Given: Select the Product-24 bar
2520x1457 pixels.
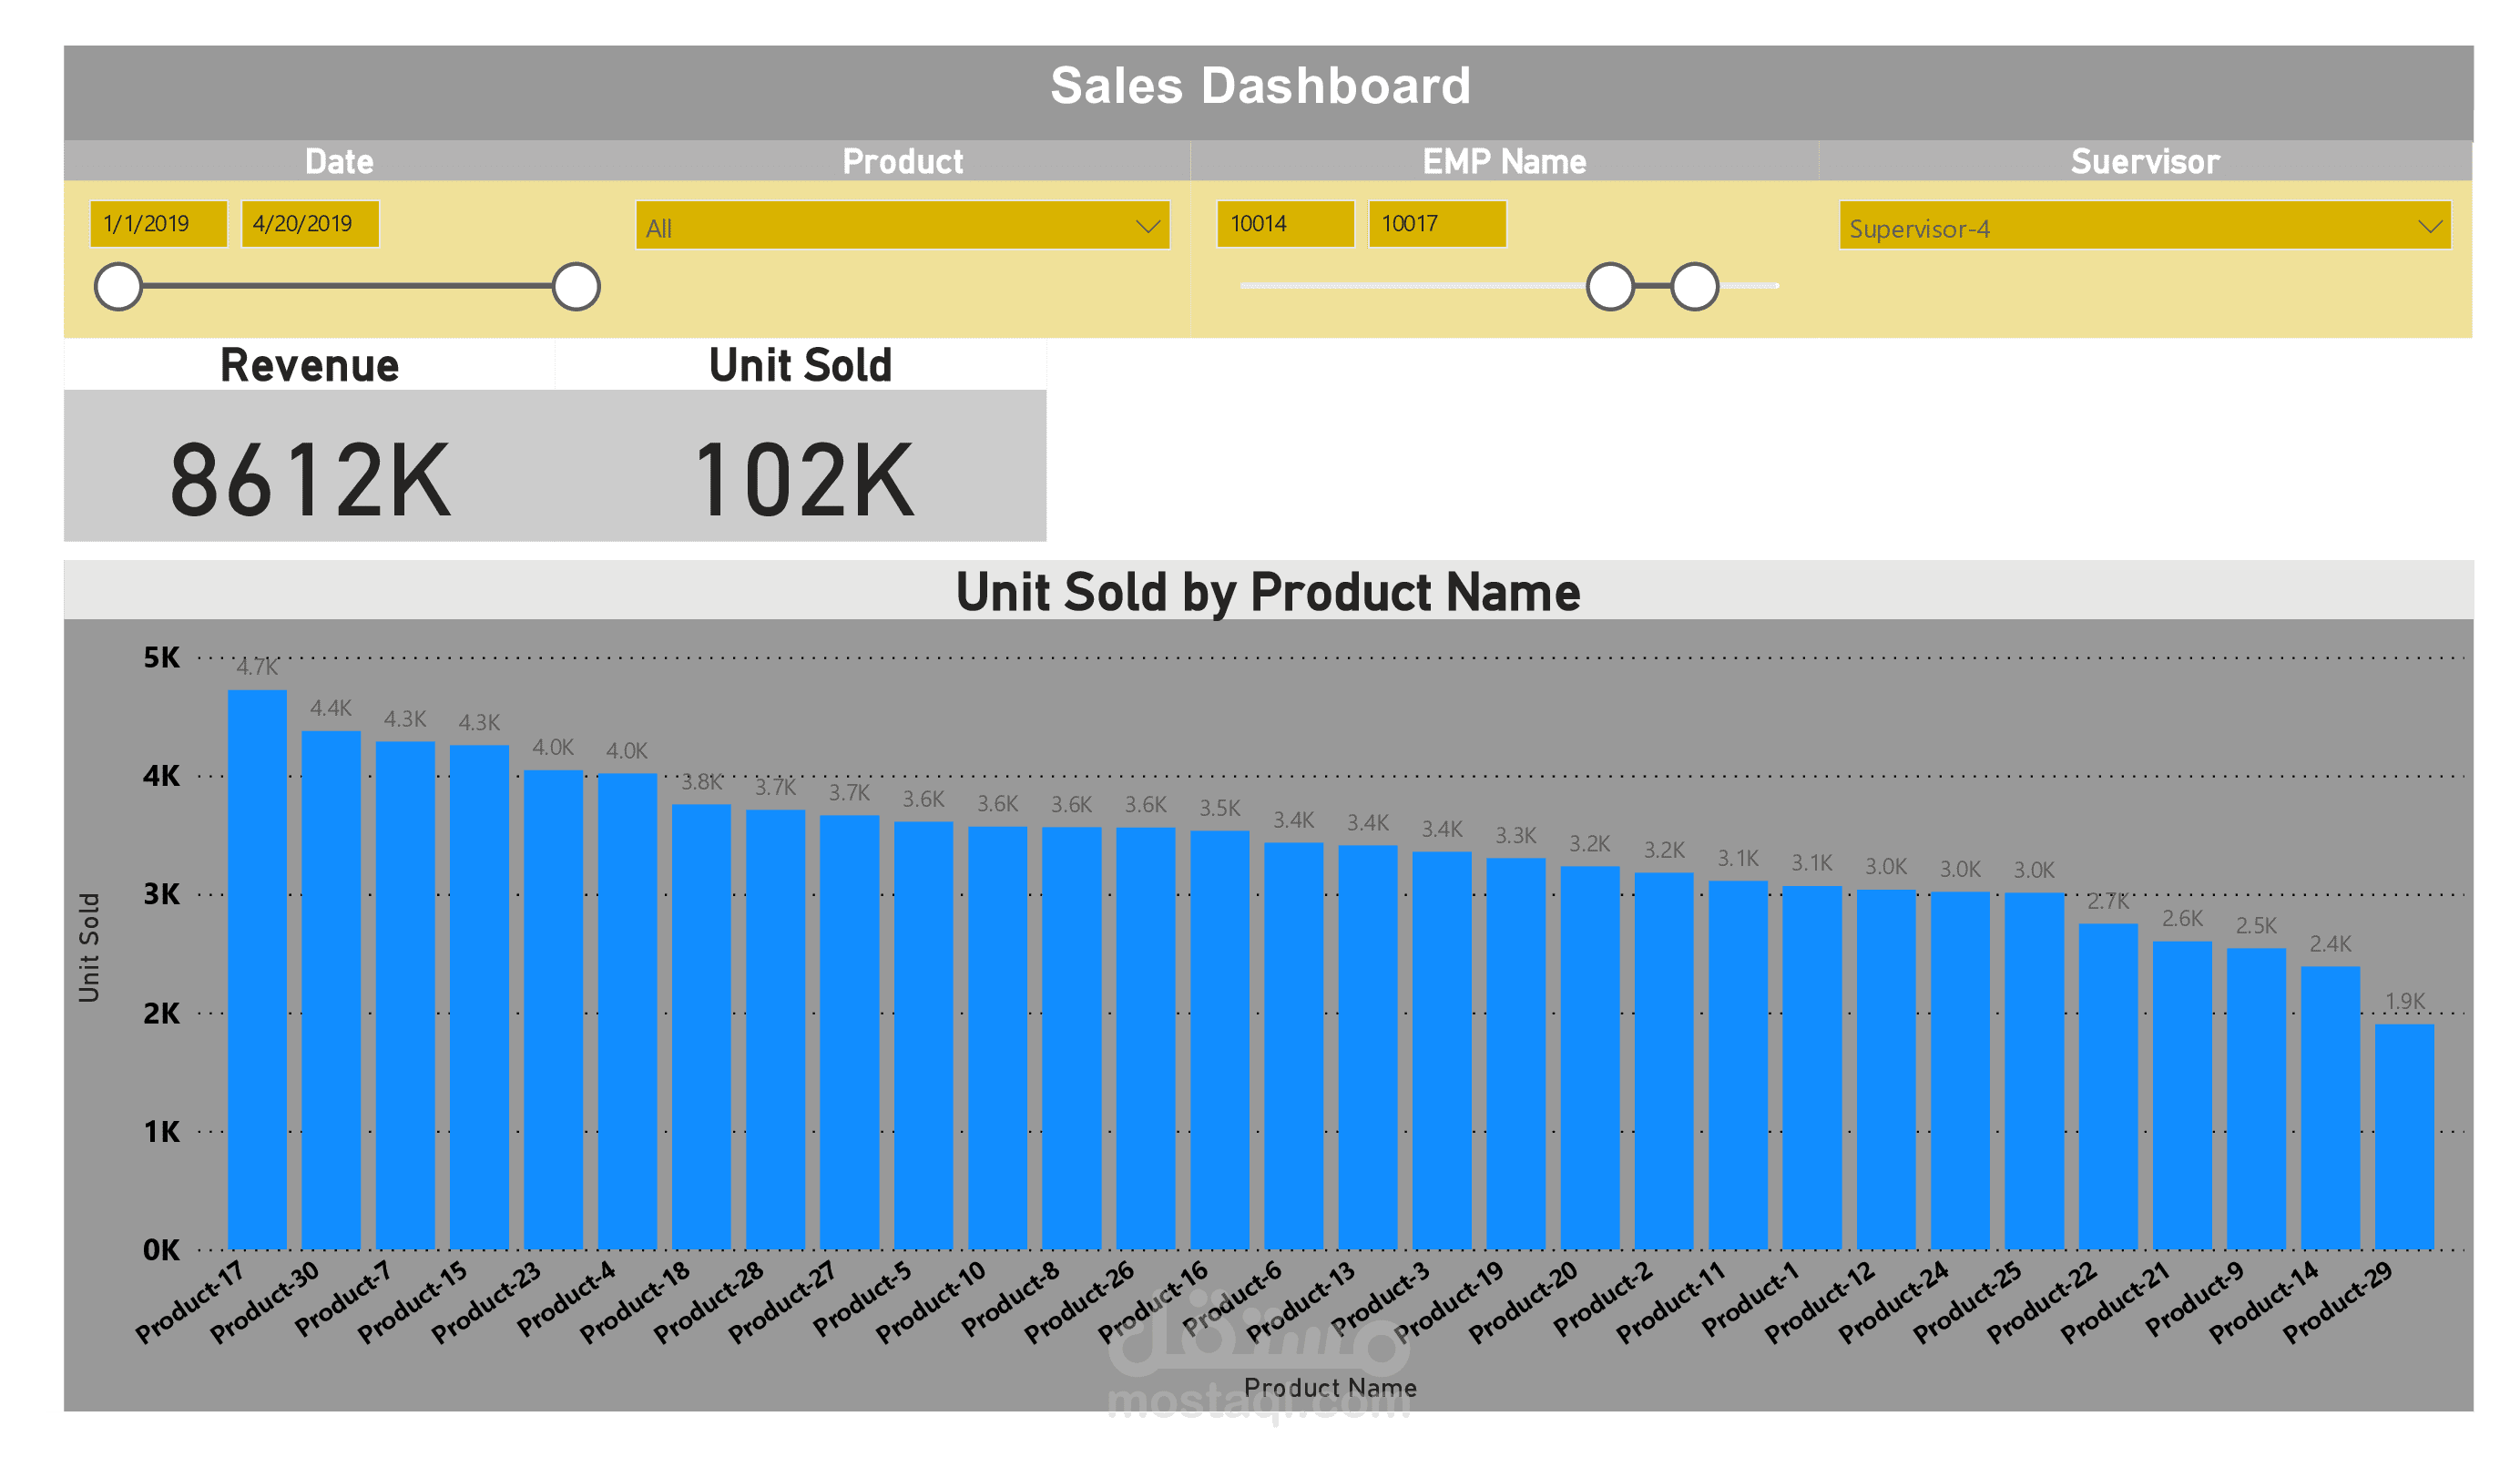Looking at the screenshot, I should pyautogui.click(x=1960, y=1070).
